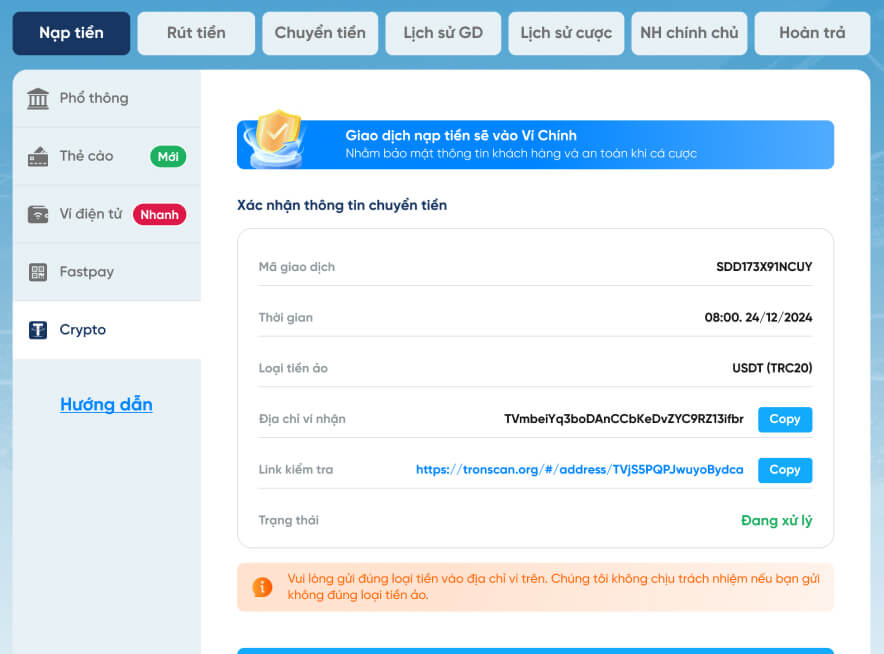Select the Nạp tiền tab

(x=71, y=33)
